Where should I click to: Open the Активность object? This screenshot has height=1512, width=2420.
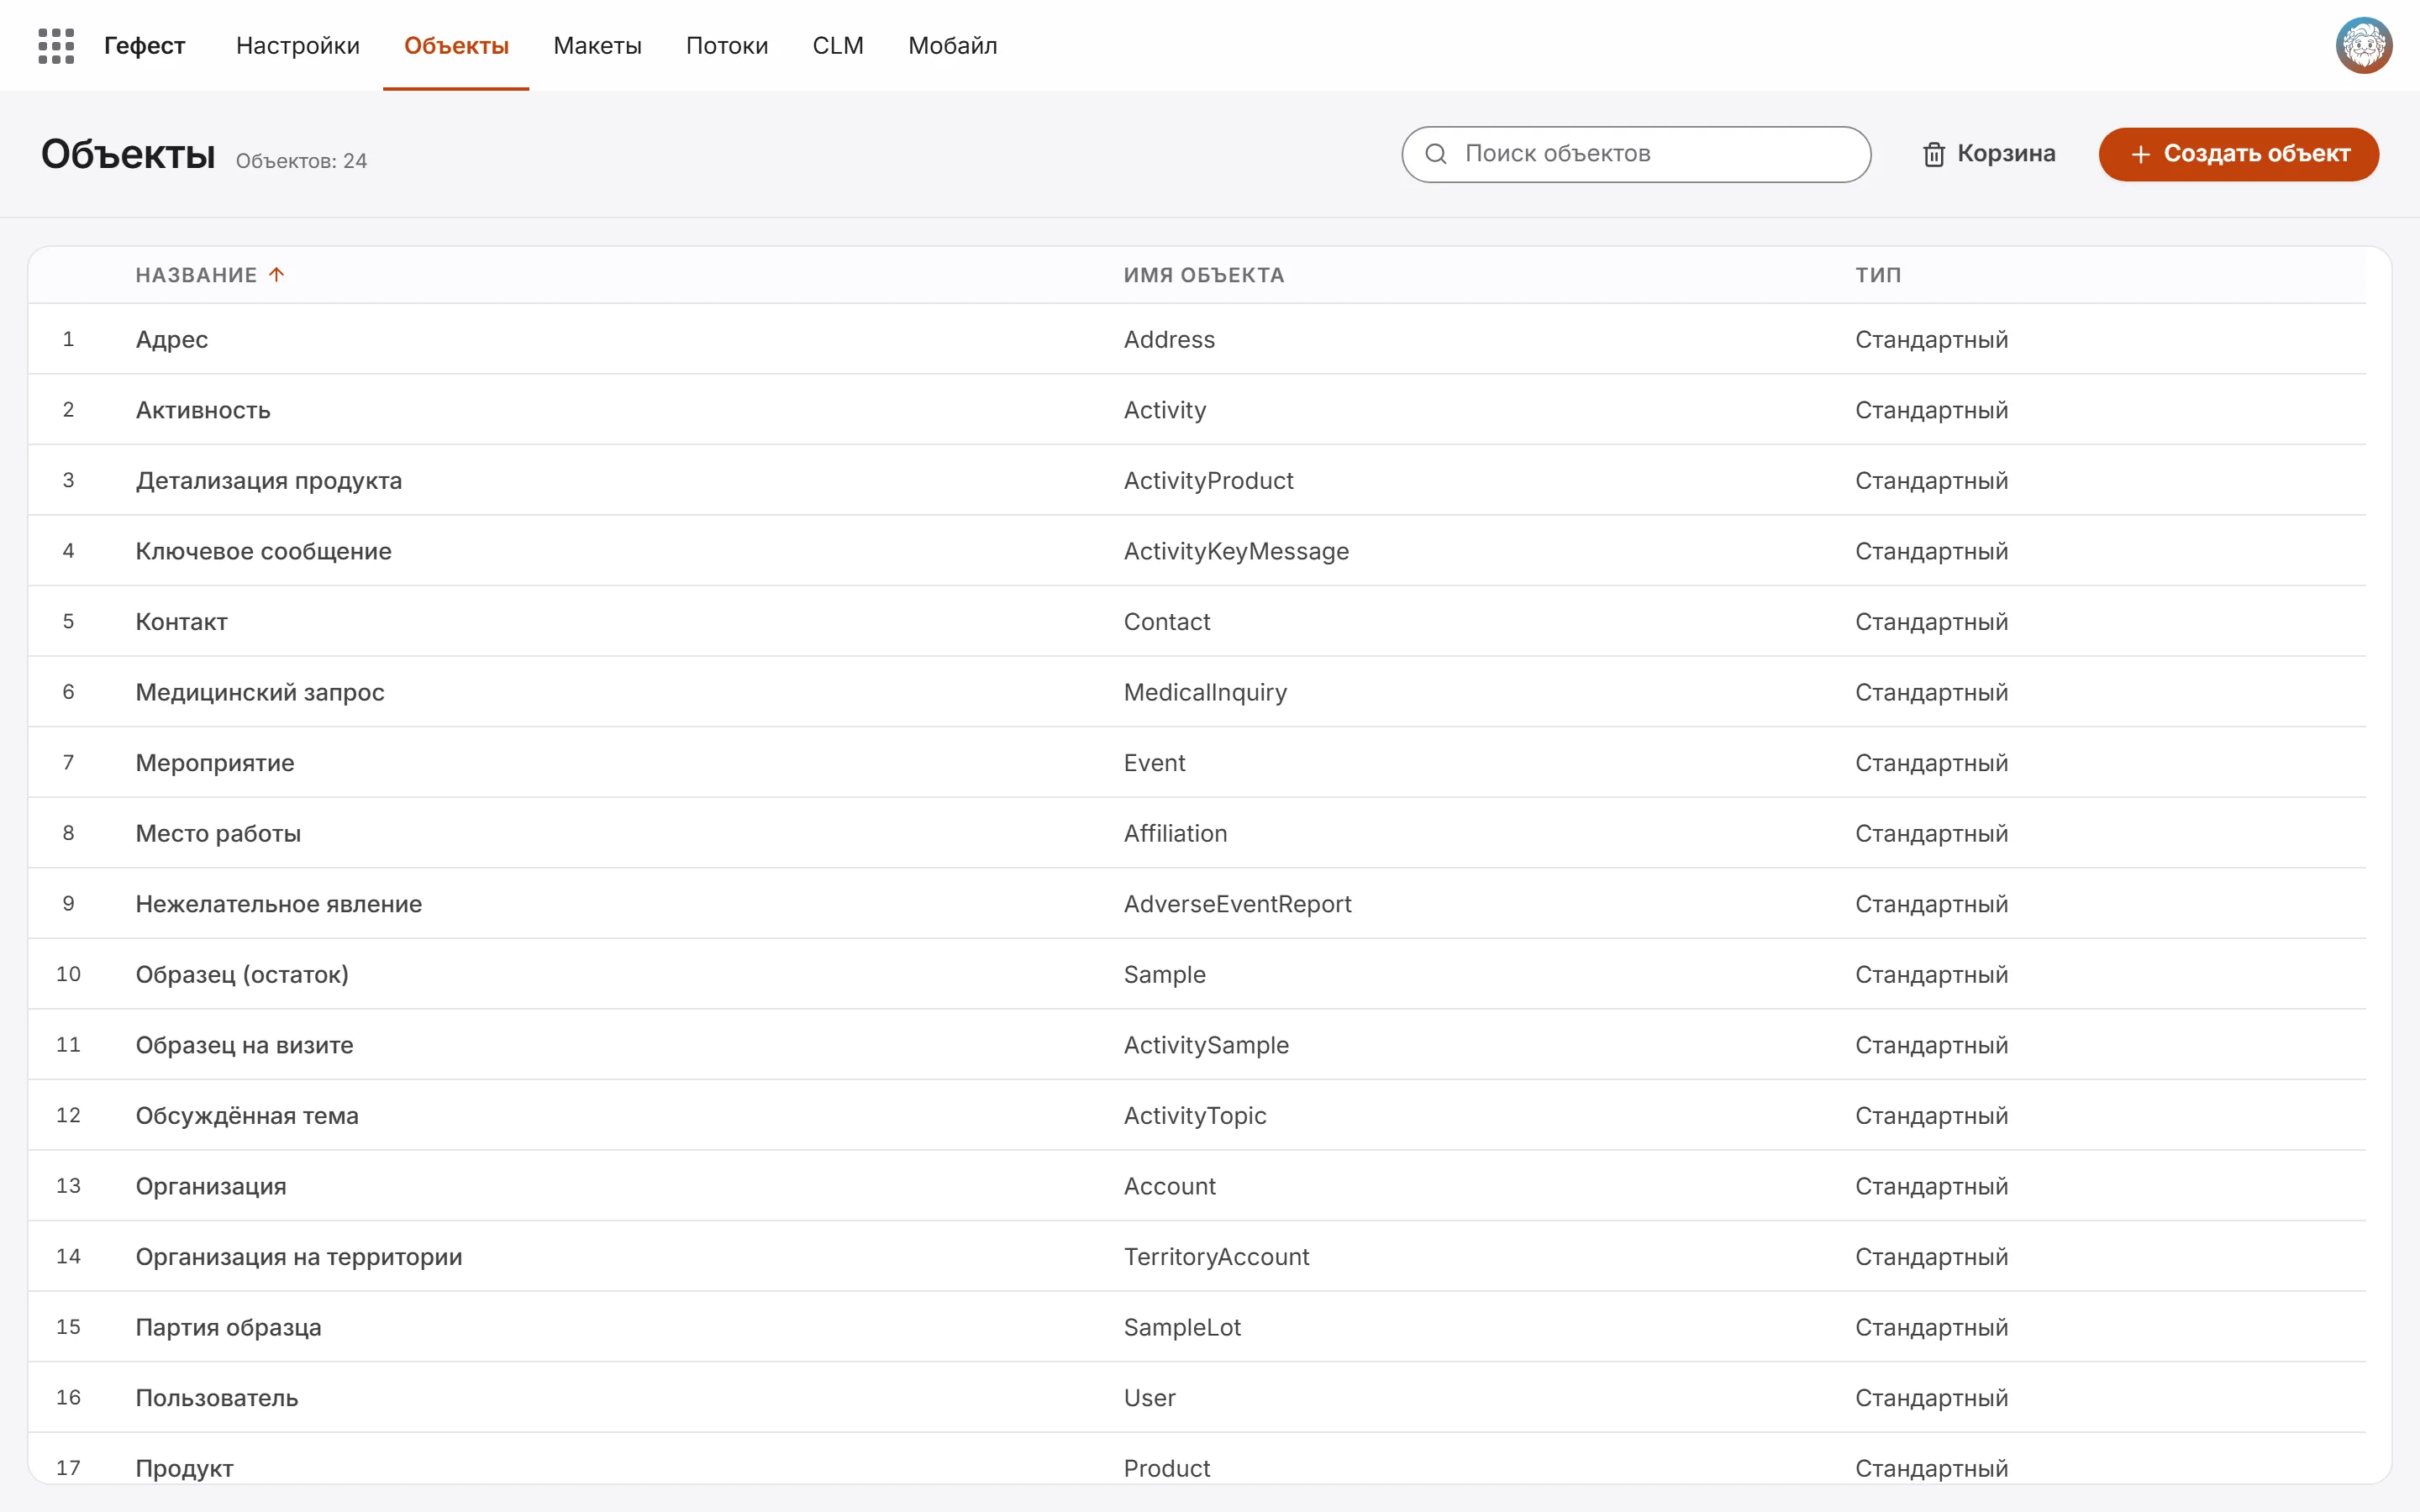pyautogui.click(x=203, y=410)
